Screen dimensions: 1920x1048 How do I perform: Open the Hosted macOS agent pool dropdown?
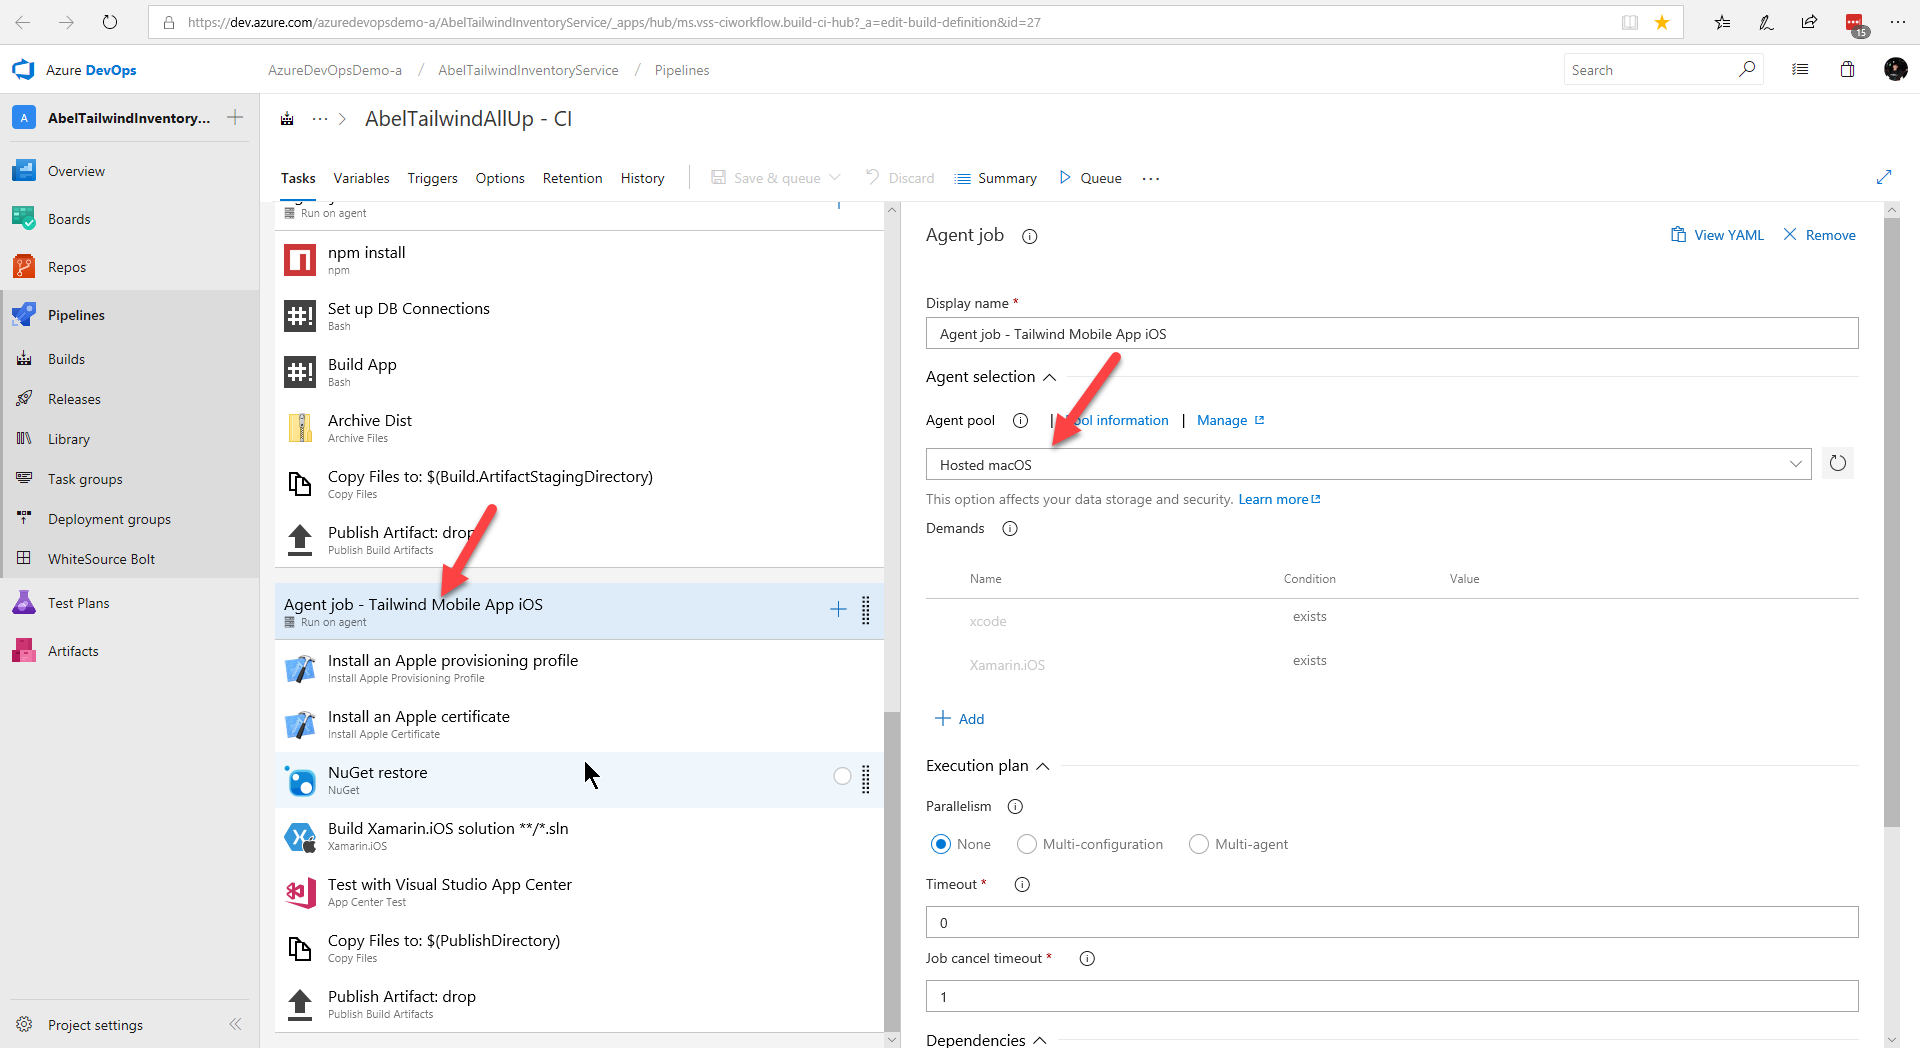(1368, 464)
